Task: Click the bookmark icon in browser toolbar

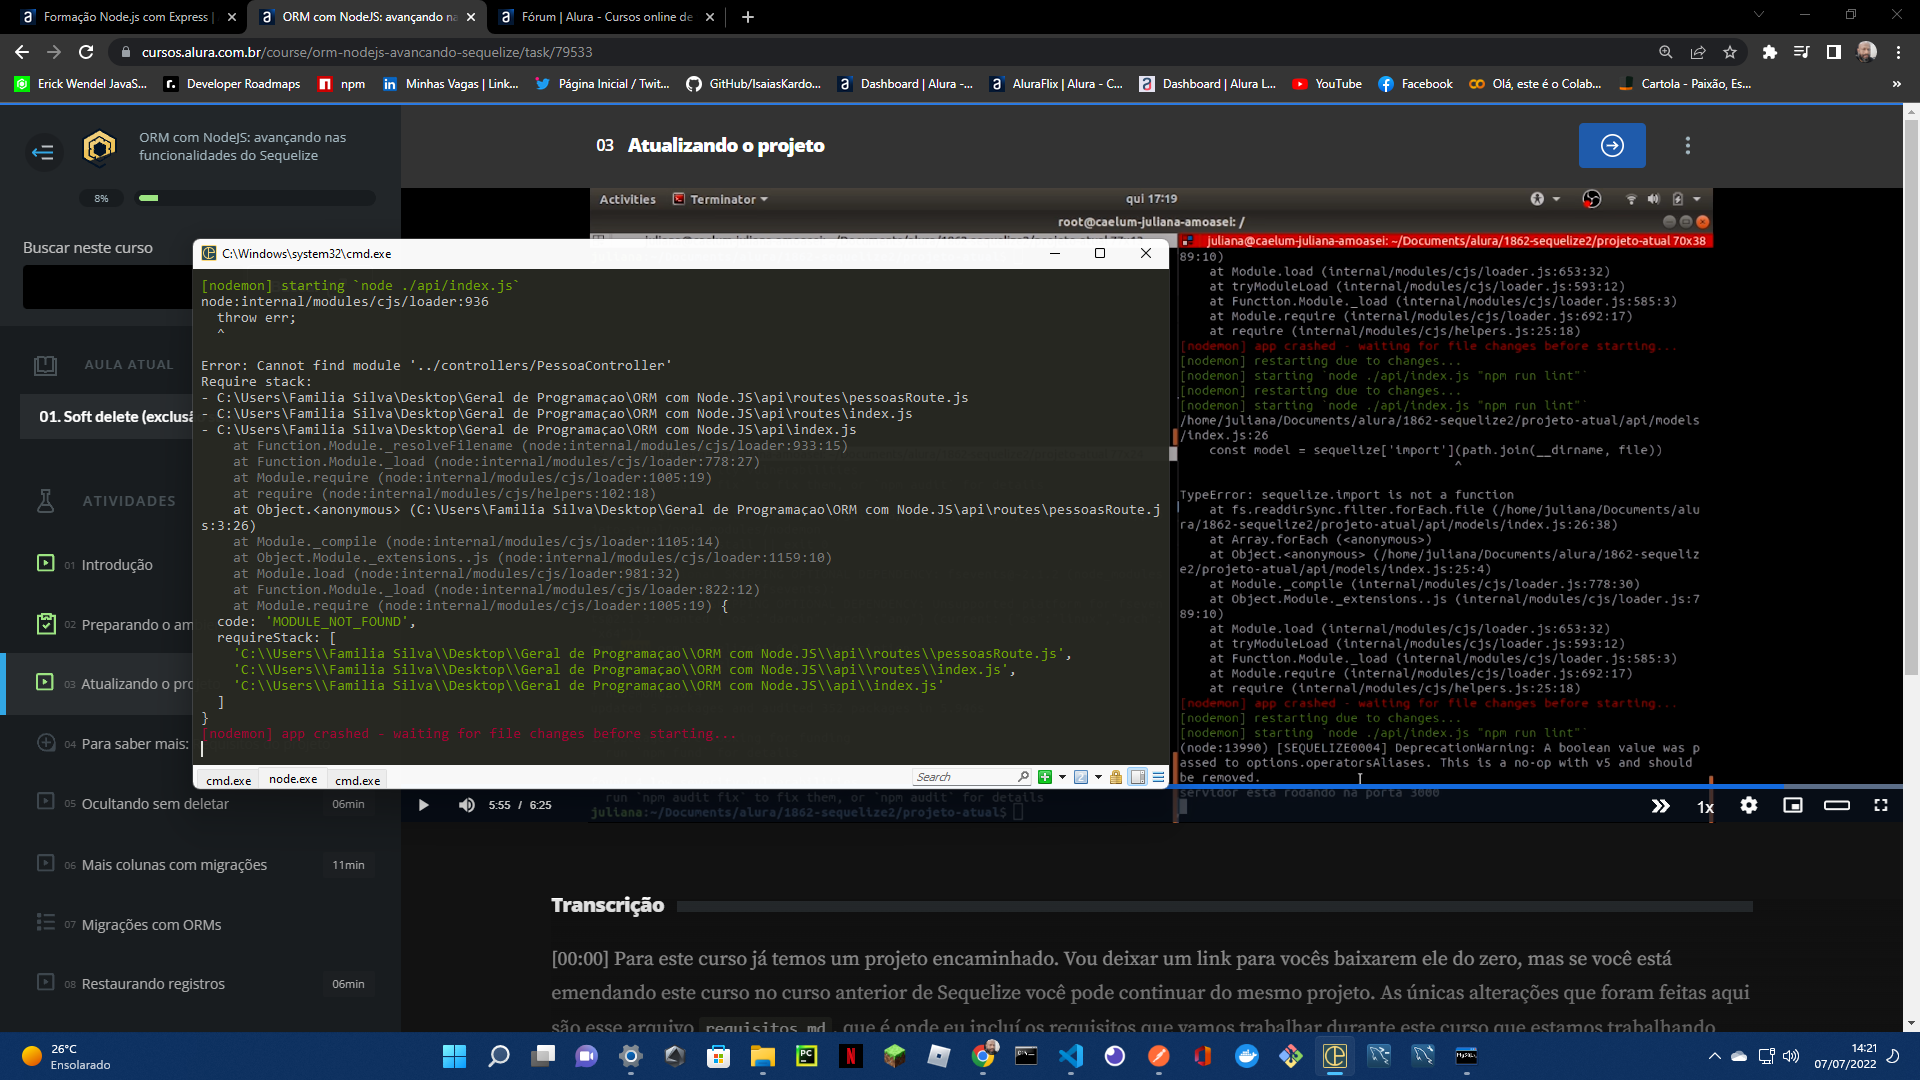Action: tap(1730, 51)
